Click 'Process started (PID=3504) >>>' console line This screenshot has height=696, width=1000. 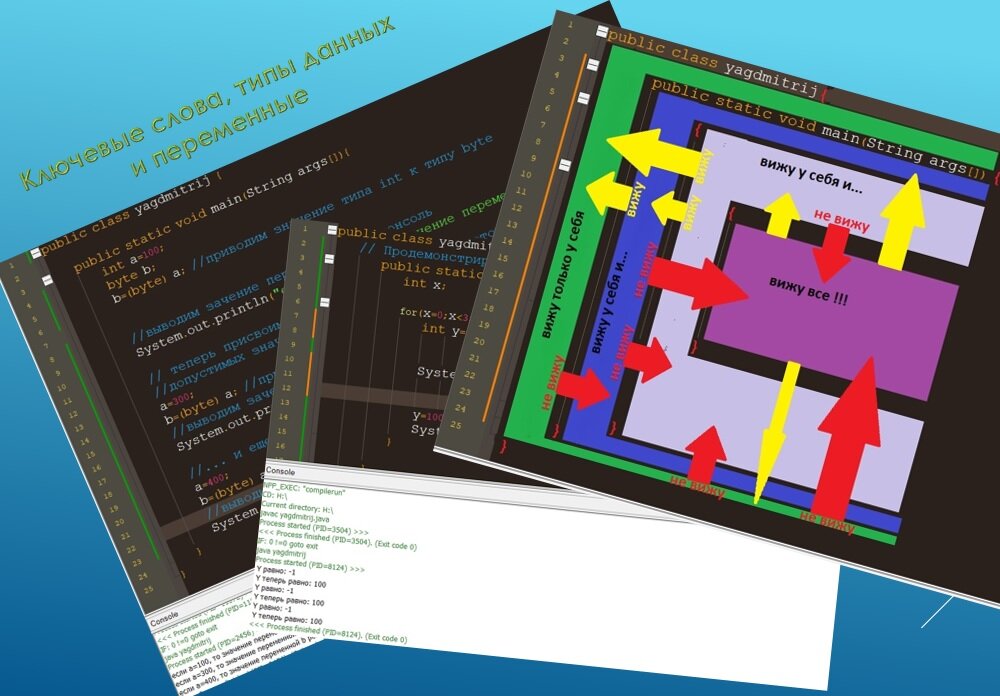tap(313, 529)
